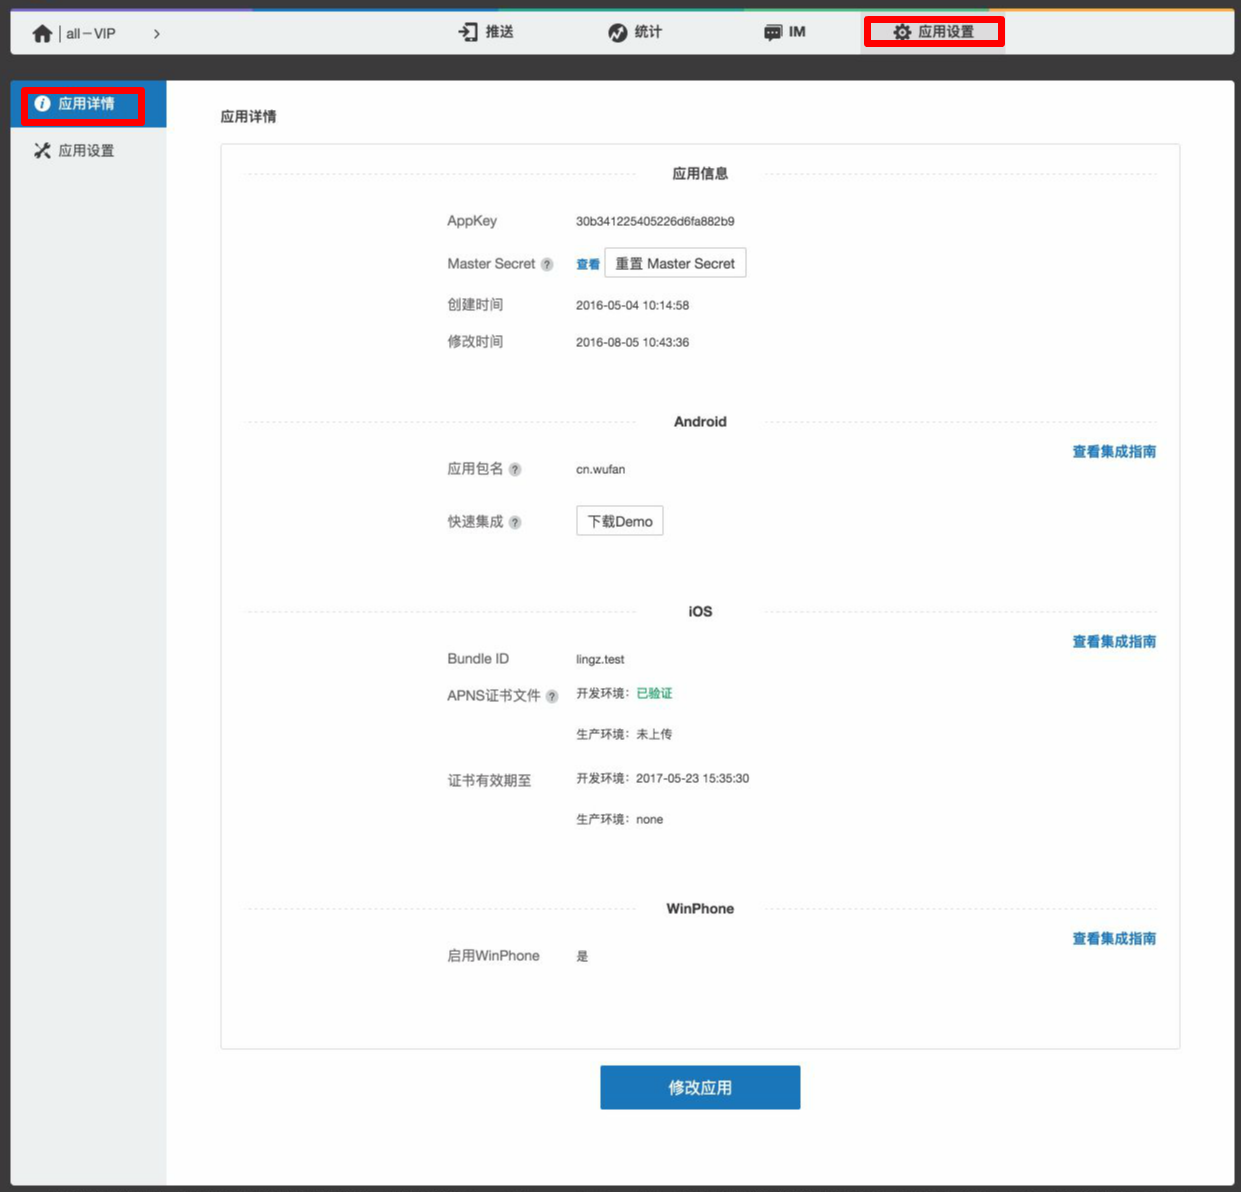Select 应用设置 in the left sidebar
The height and width of the screenshot is (1192, 1241).
click(88, 151)
